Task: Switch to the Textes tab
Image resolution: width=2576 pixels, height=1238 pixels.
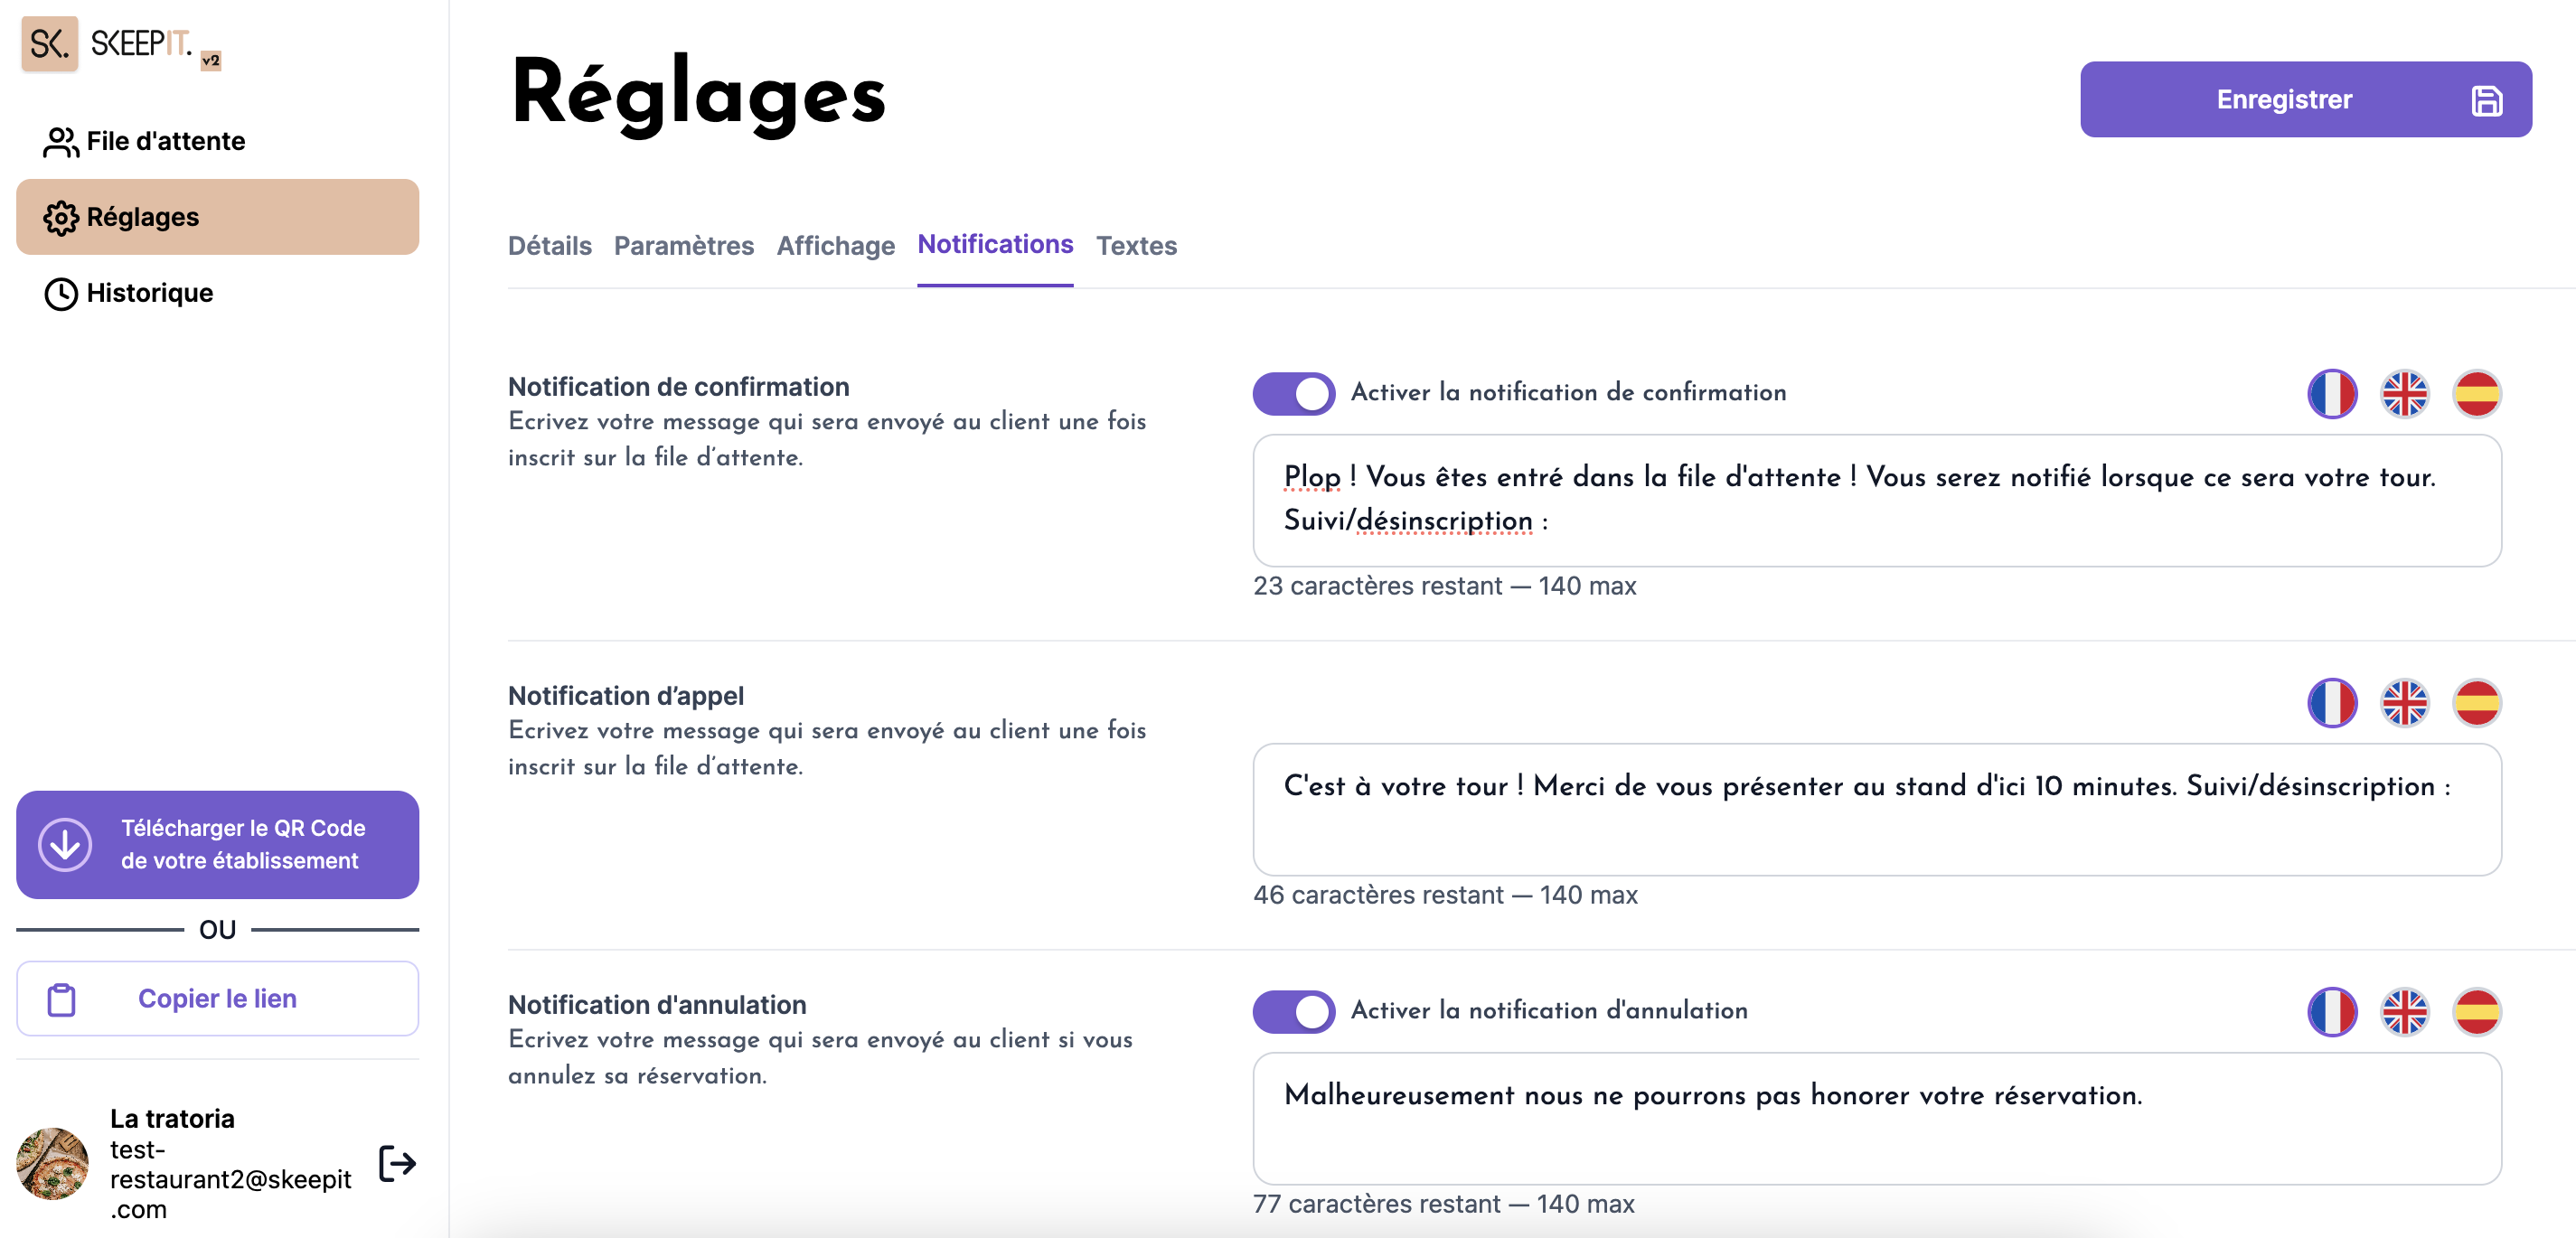Action: (x=1139, y=245)
